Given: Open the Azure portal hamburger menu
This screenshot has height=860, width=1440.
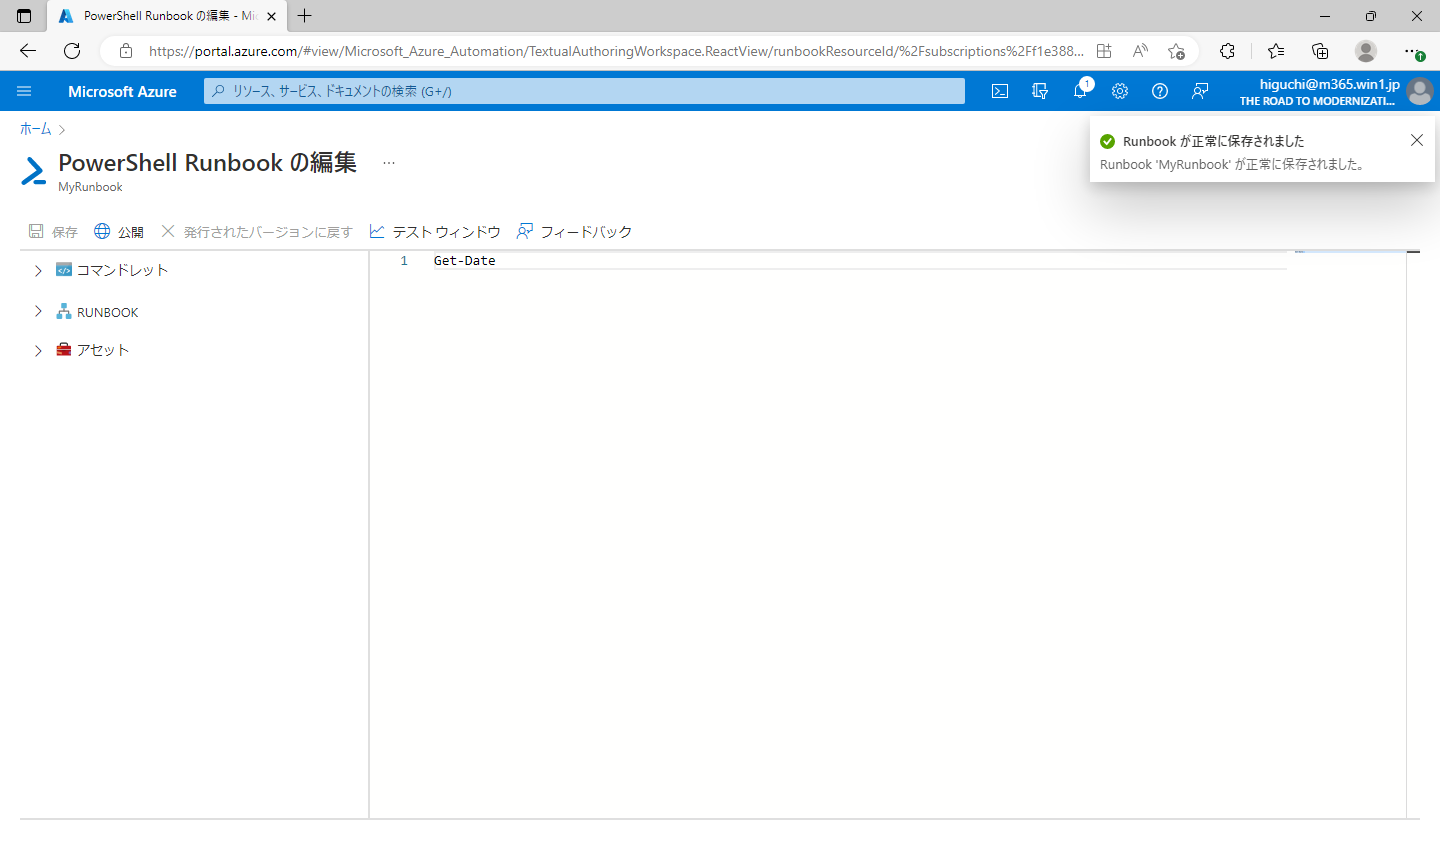Looking at the screenshot, I should (24, 91).
